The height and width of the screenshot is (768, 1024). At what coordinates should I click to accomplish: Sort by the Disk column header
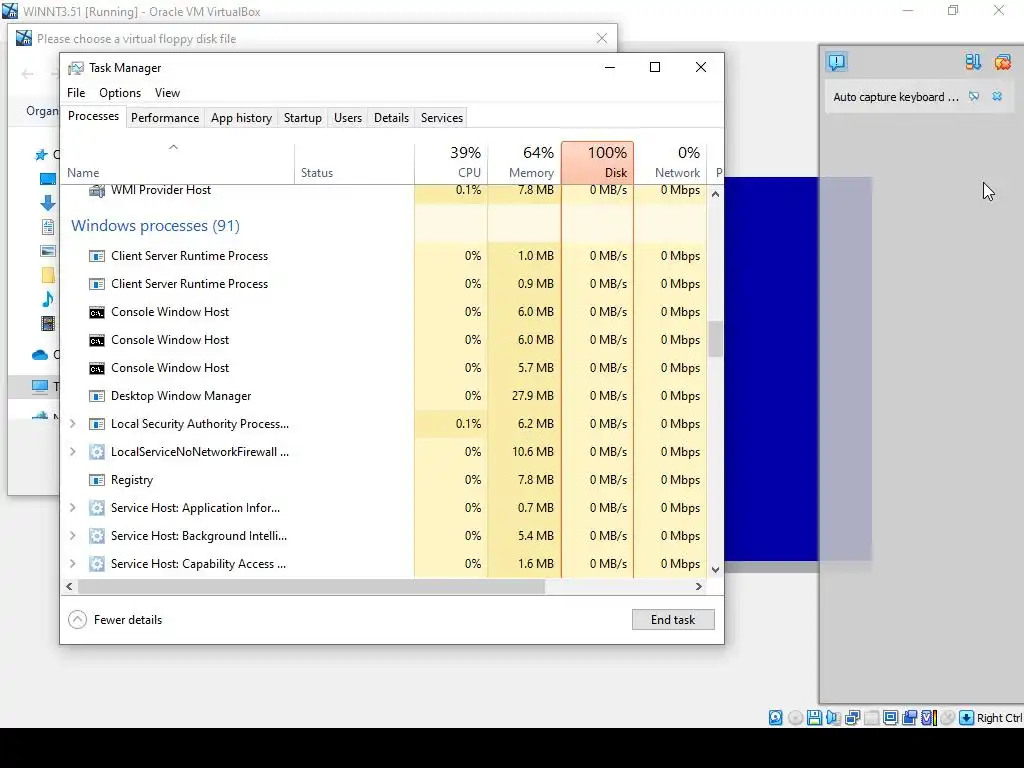[598, 163]
